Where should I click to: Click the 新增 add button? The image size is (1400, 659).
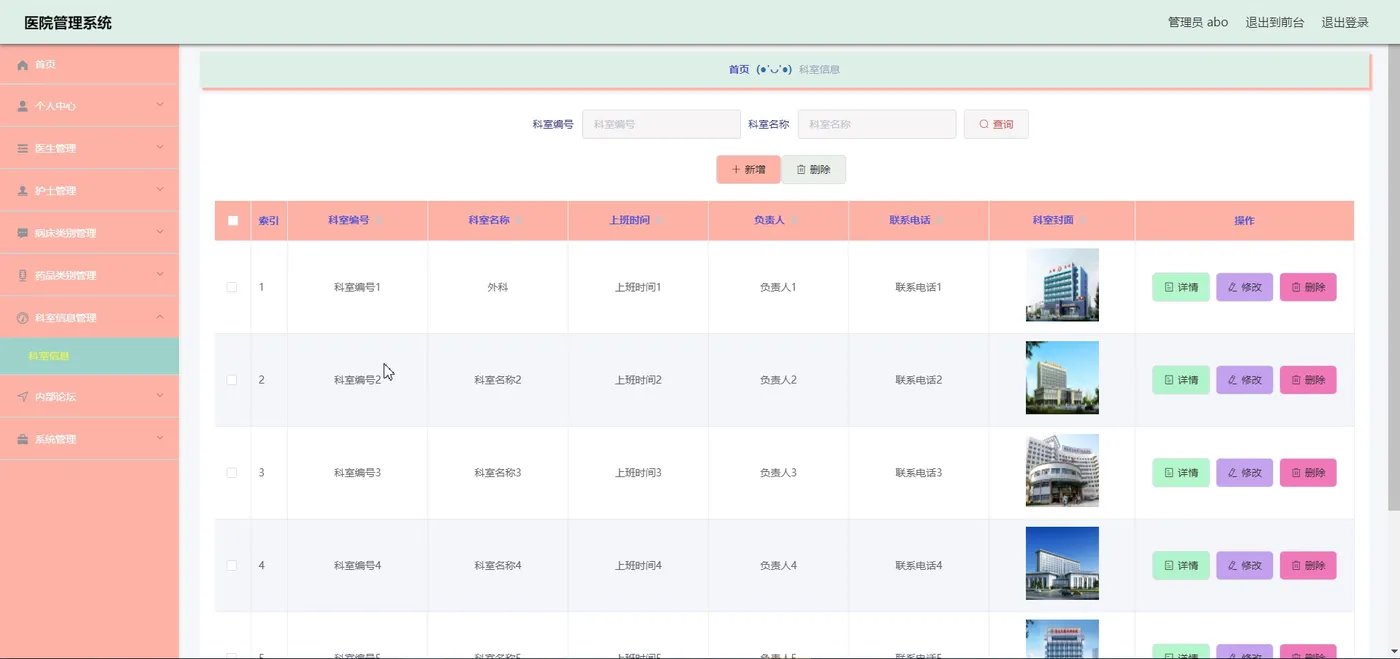tap(748, 170)
